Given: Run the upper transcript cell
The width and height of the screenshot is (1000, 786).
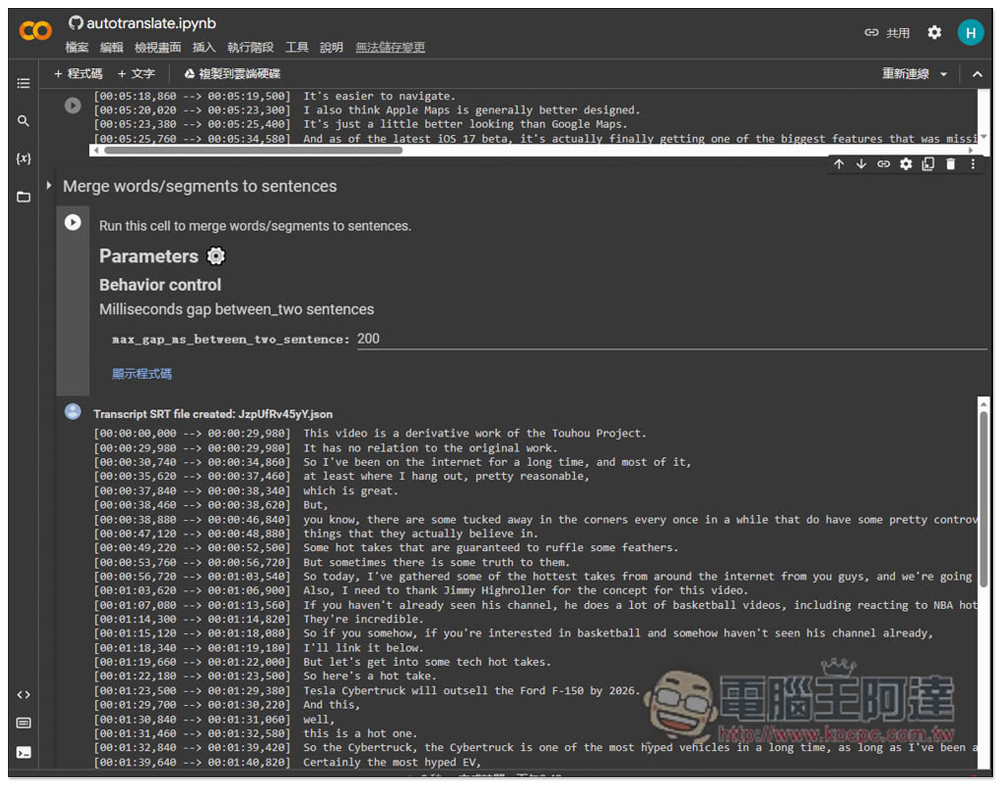Looking at the screenshot, I should [73, 105].
